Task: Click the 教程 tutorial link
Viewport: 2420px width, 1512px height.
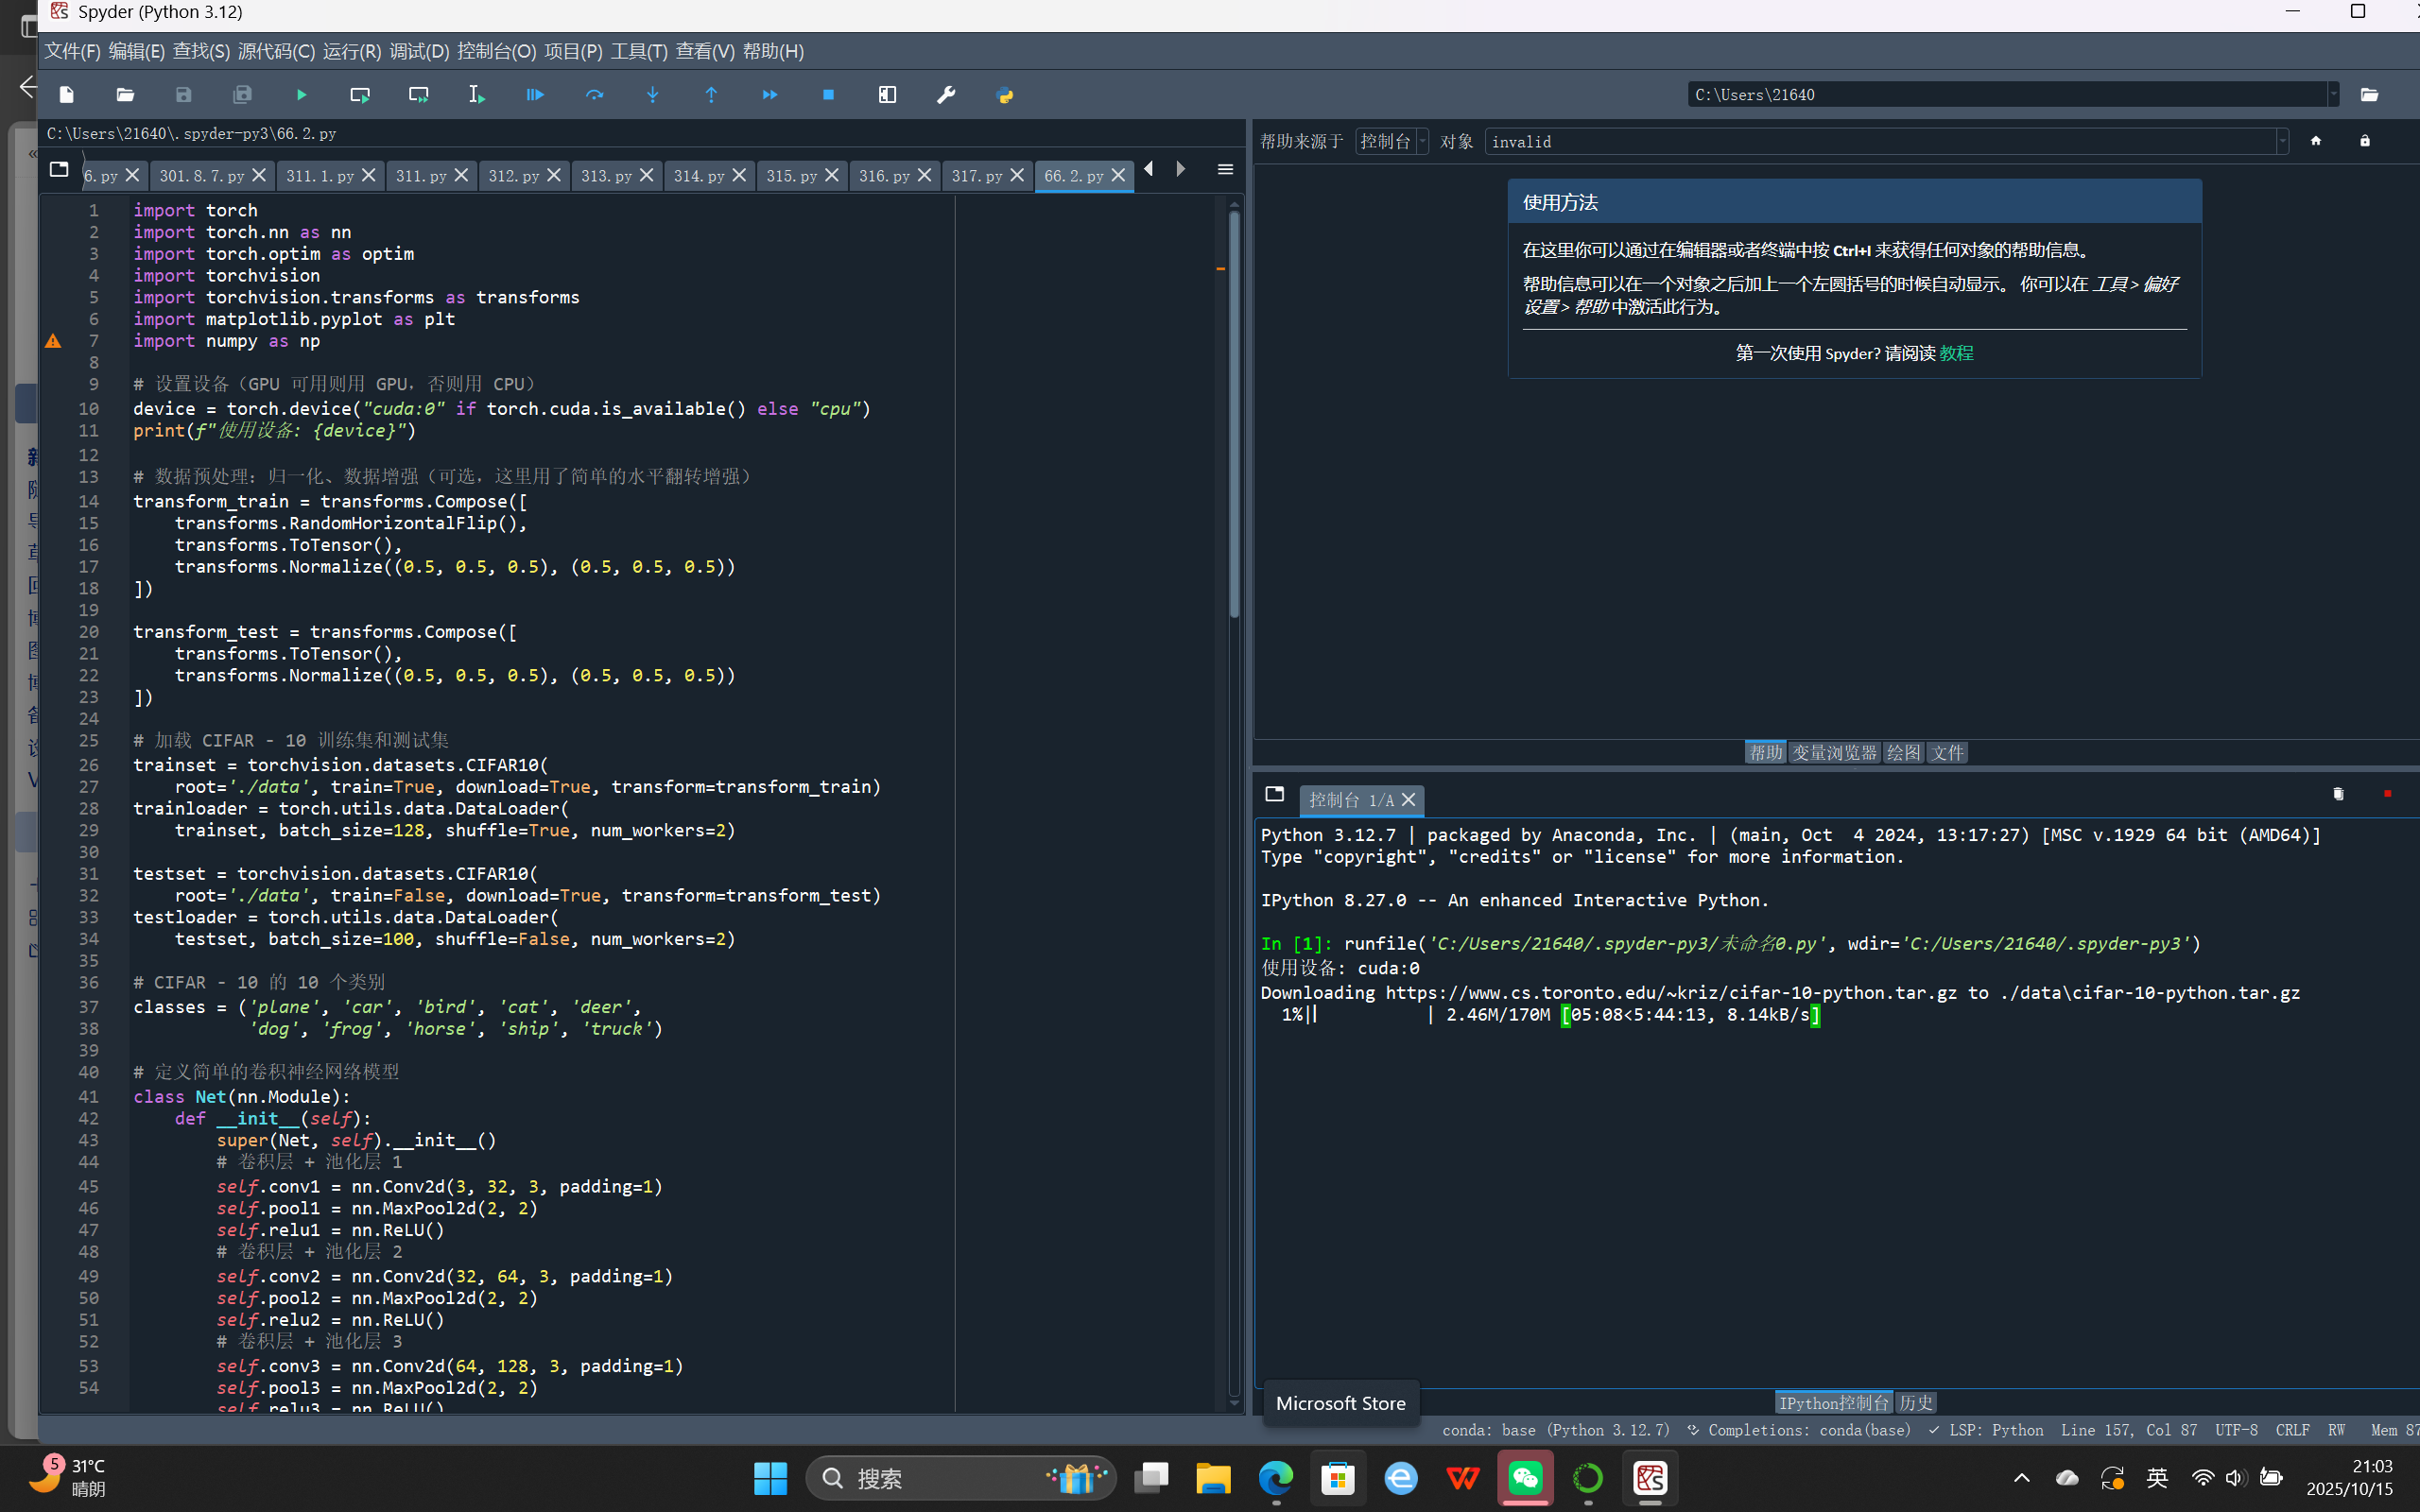Action: [x=1956, y=353]
